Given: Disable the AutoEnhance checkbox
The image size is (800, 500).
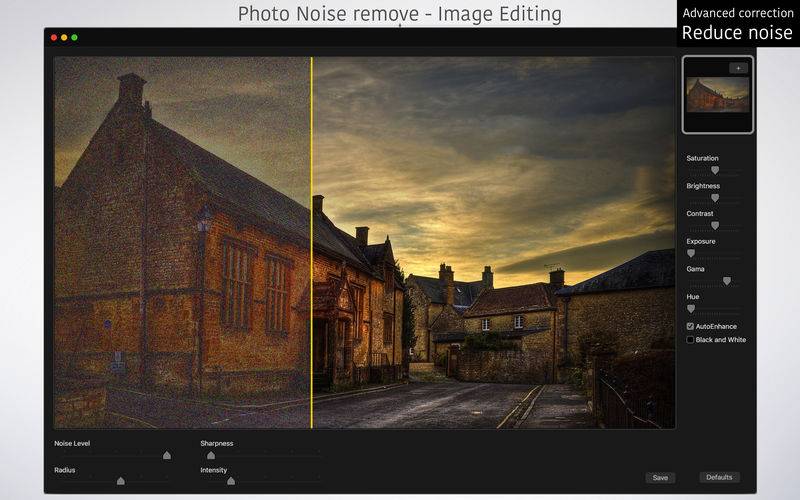Looking at the screenshot, I should tap(690, 326).
